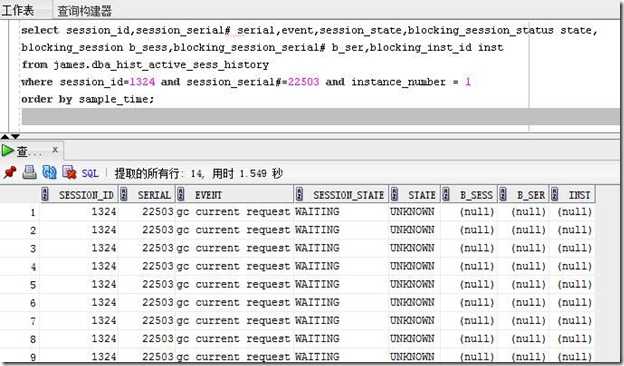The width and height of the screenshot is (624, 366).
Task: Click STATE cell UNKNOWN in row 5
Action: point(415,285)
